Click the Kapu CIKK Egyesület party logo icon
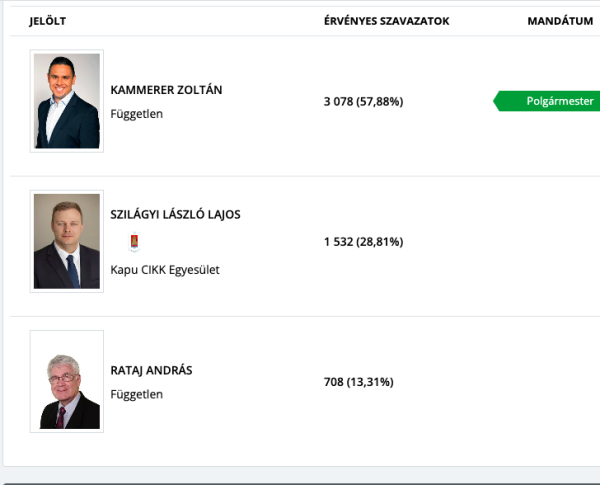600x485 pixels. click(134, 242)
